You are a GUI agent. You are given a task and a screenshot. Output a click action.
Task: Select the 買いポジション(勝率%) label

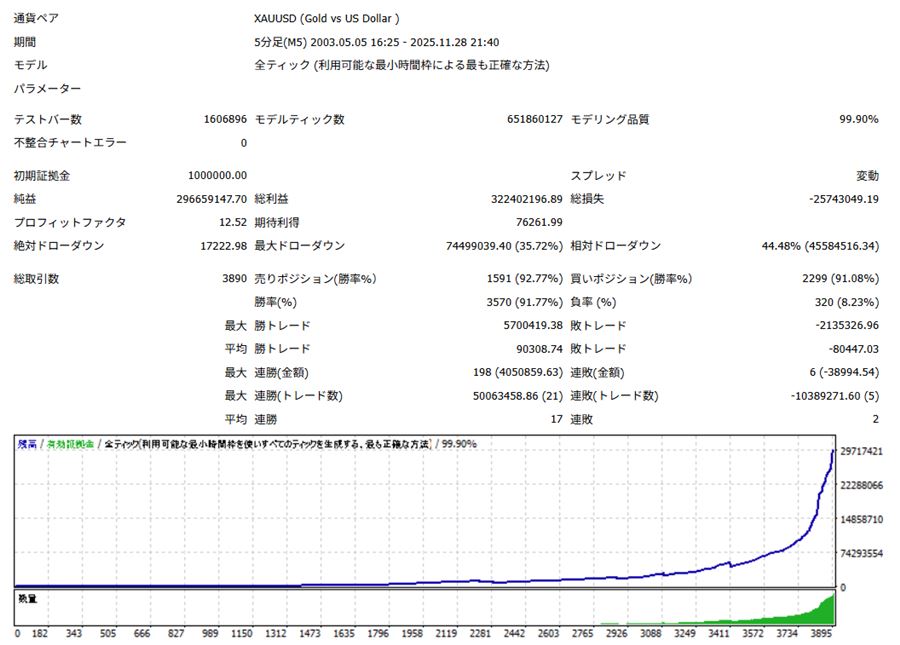tap(631, 279)
